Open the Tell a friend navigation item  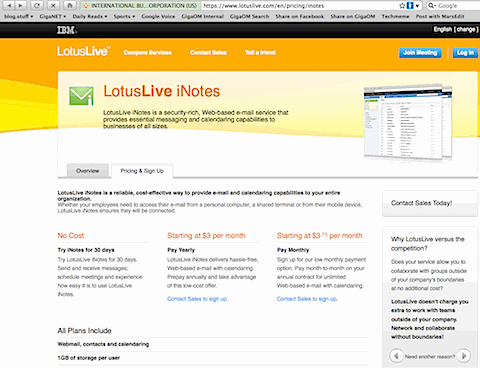(x=260, y=52)
